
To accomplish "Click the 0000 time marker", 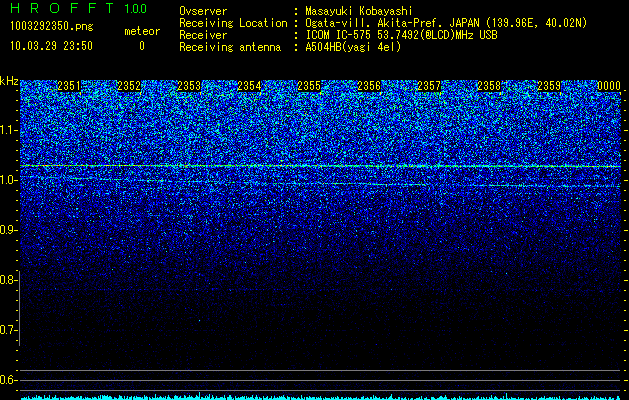I will [609, 86].
